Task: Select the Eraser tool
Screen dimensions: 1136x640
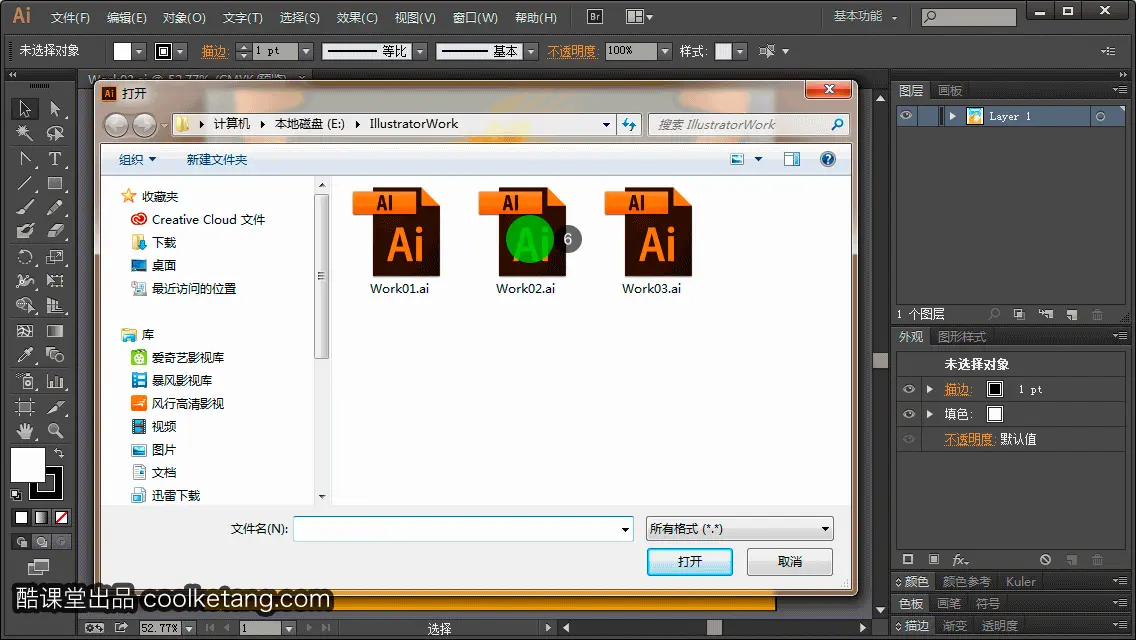Action: click(x=55, y=231)
